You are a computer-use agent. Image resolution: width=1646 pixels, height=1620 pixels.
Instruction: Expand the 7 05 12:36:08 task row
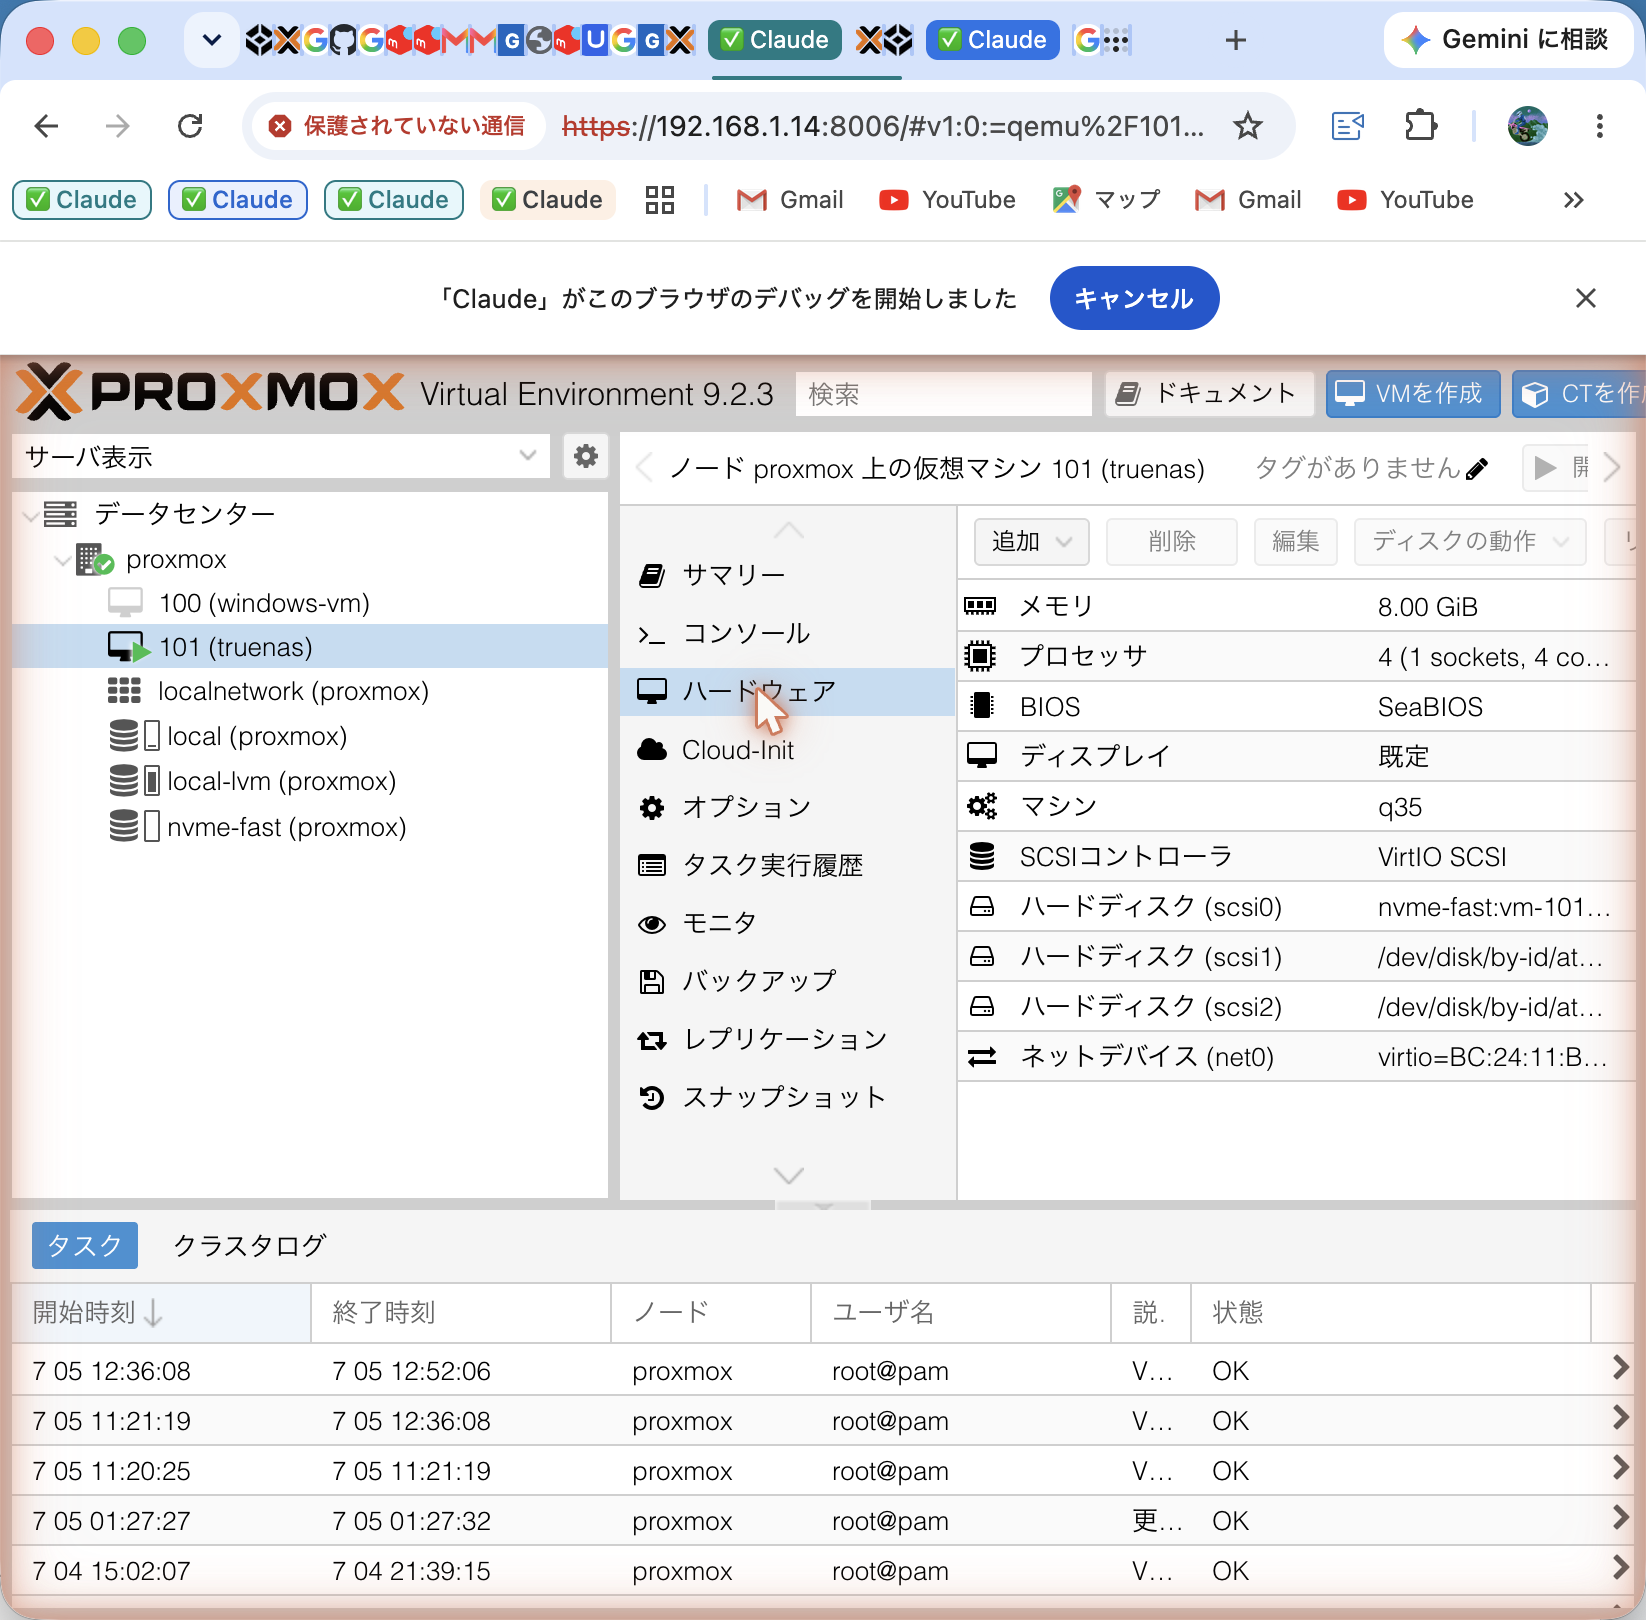point(1621,1368)
